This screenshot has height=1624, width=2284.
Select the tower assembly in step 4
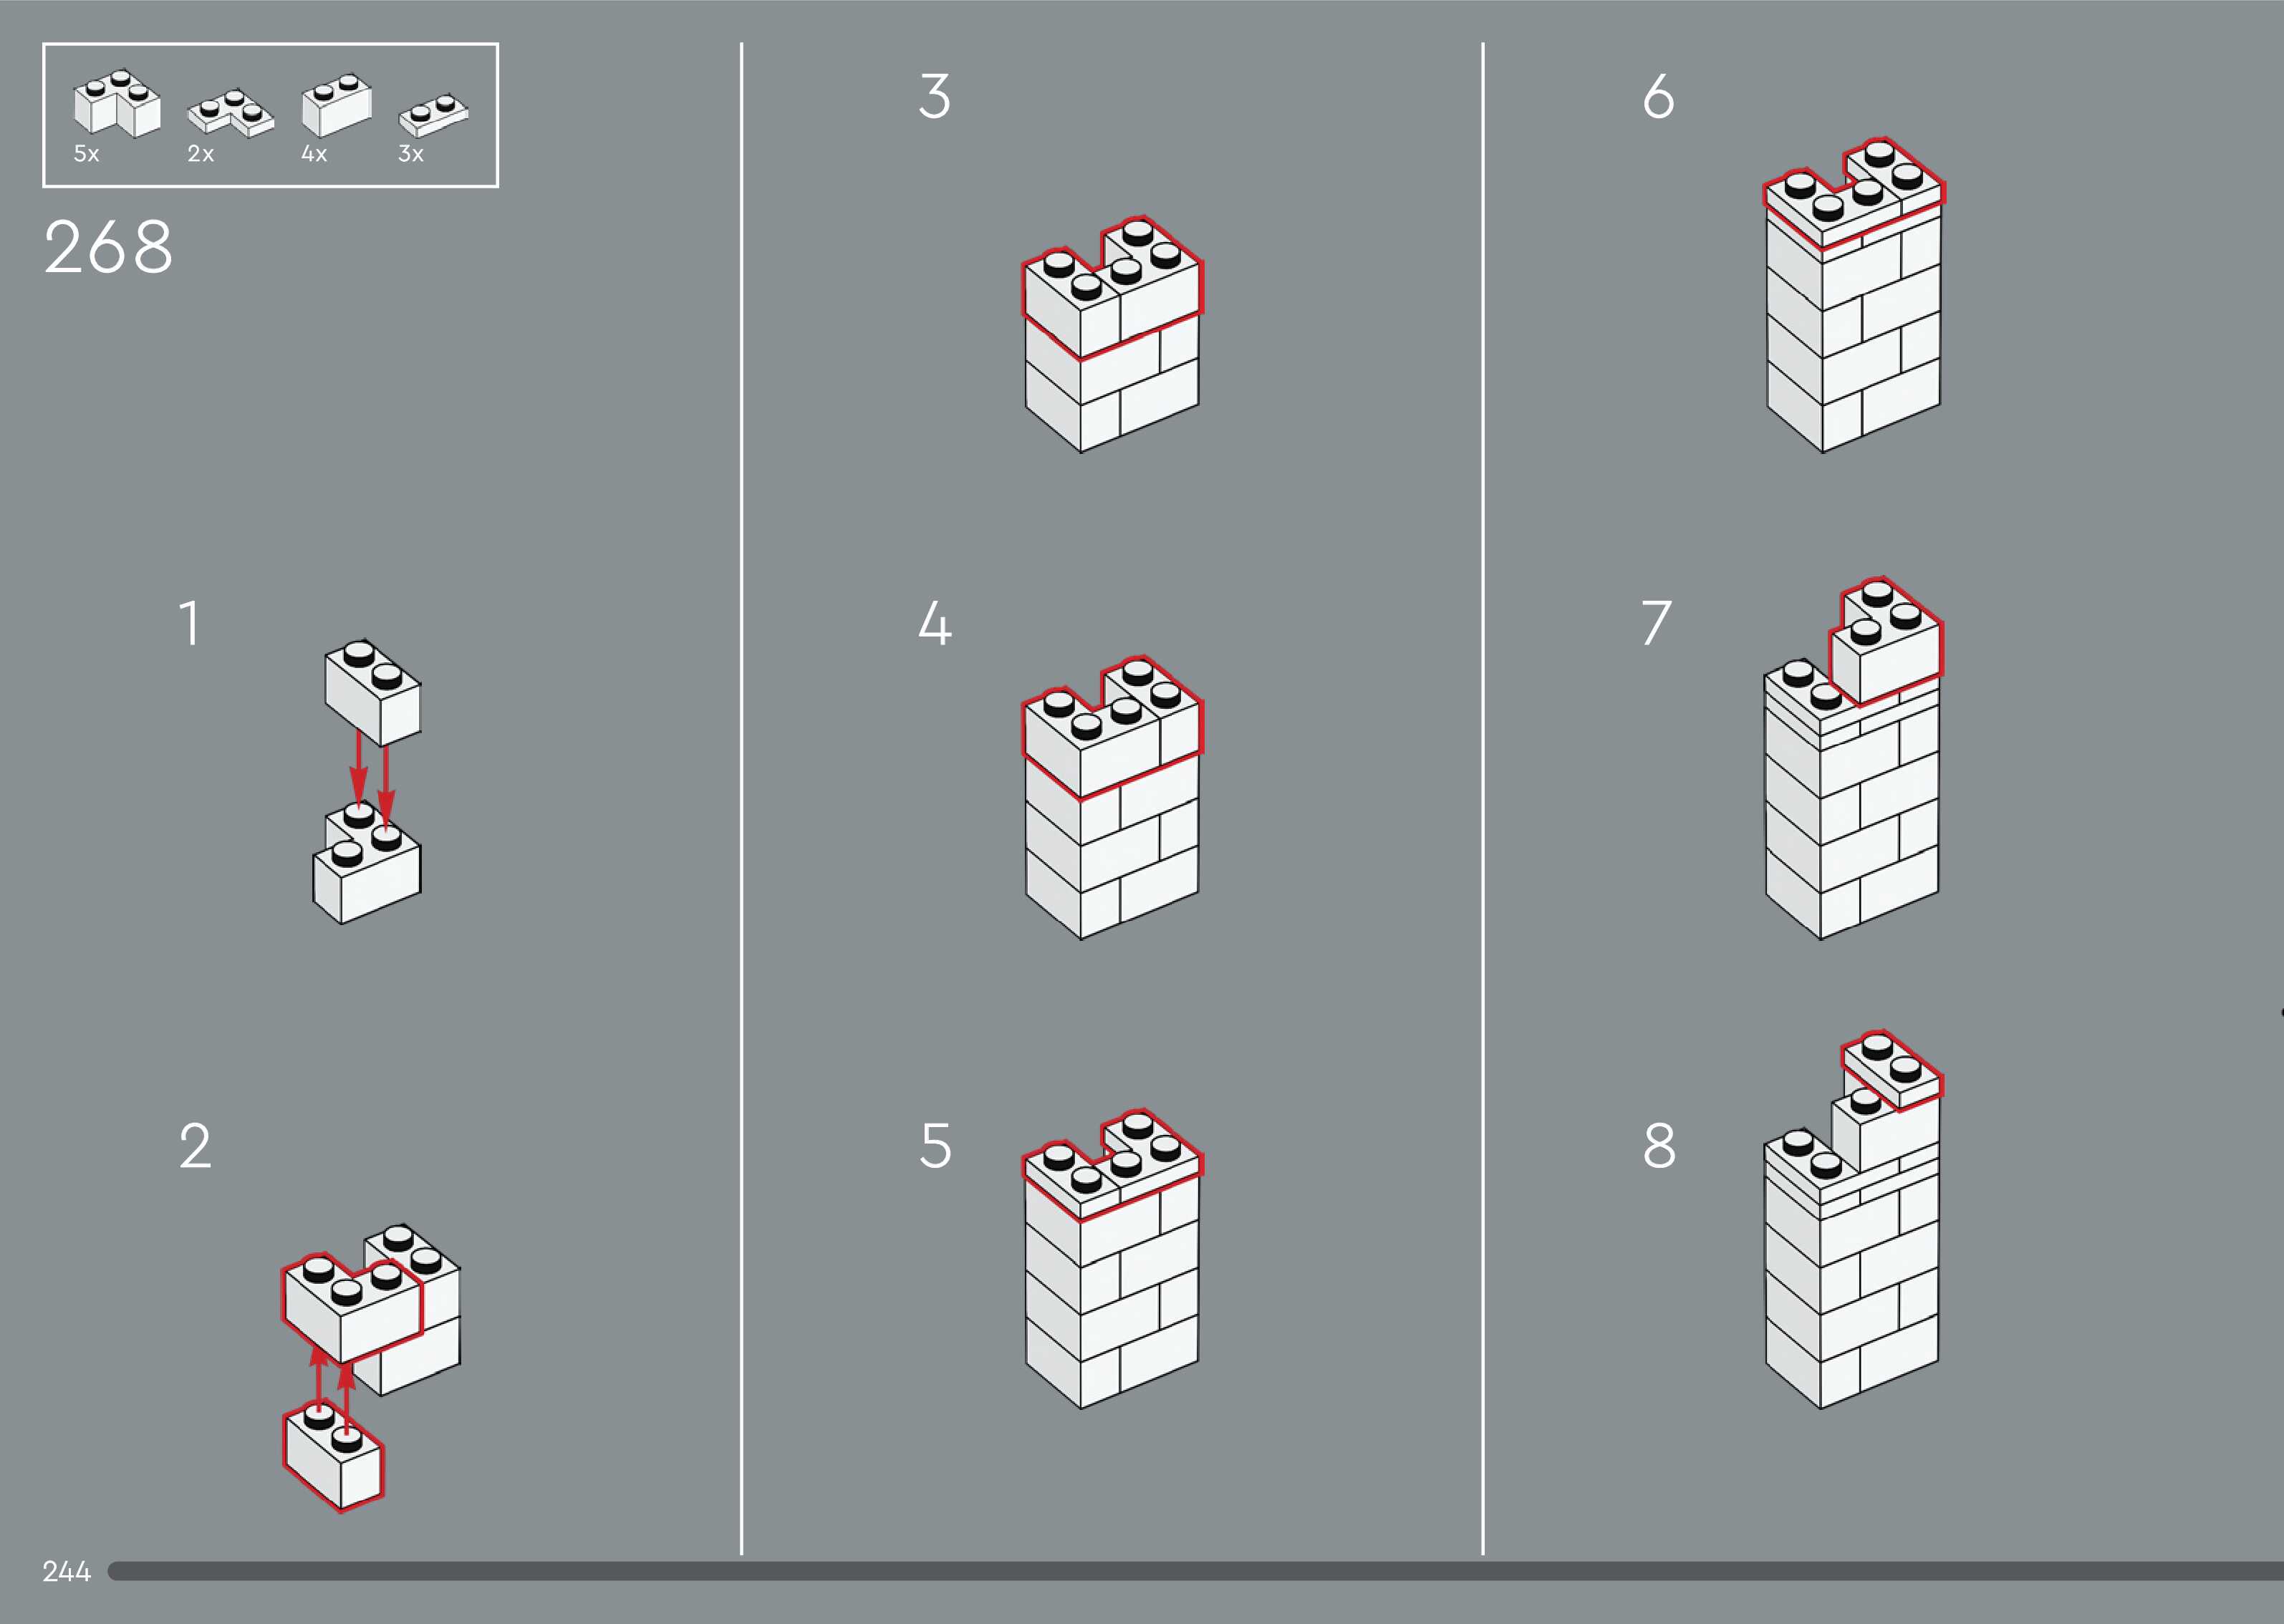click(x=1112, y=797)
